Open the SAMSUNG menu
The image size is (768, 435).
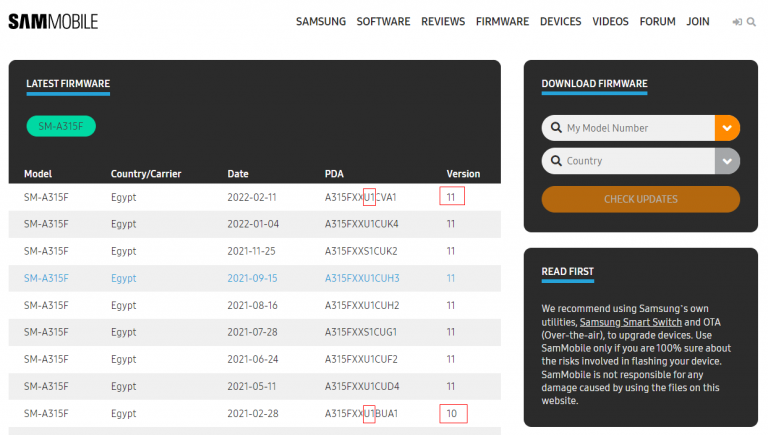(321, 22)
